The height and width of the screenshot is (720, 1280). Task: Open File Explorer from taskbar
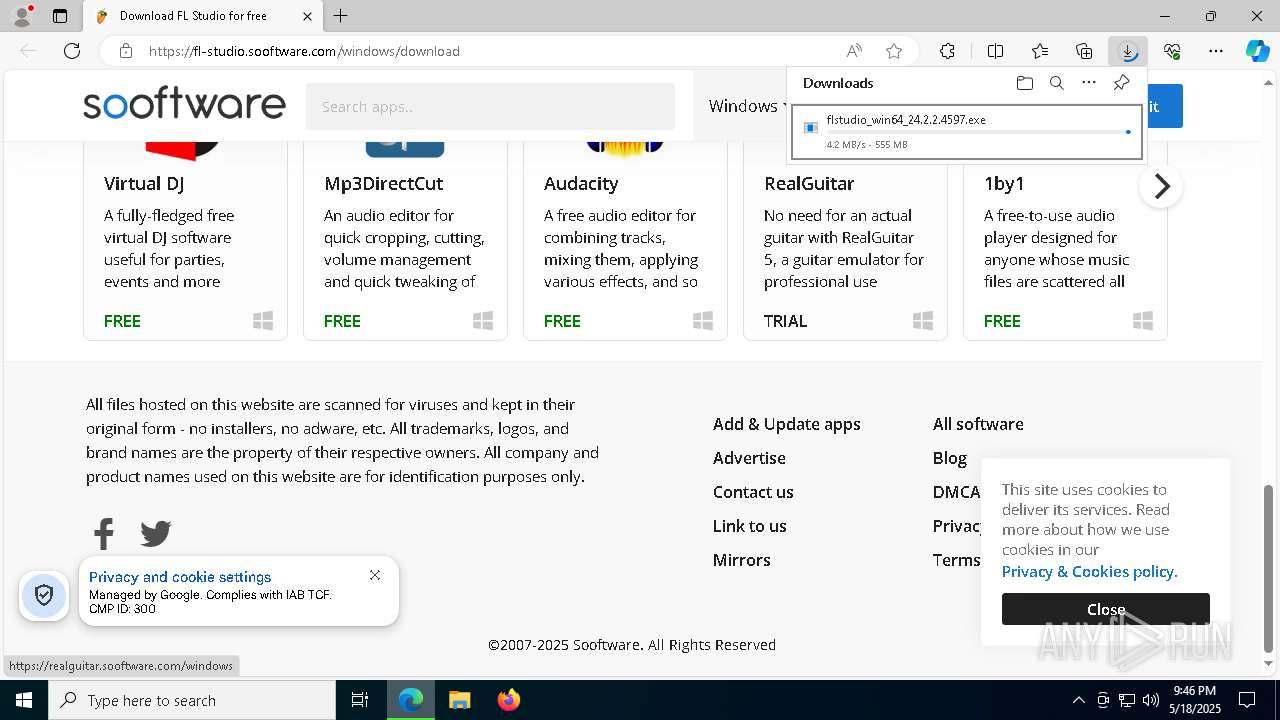click(459, 700)
